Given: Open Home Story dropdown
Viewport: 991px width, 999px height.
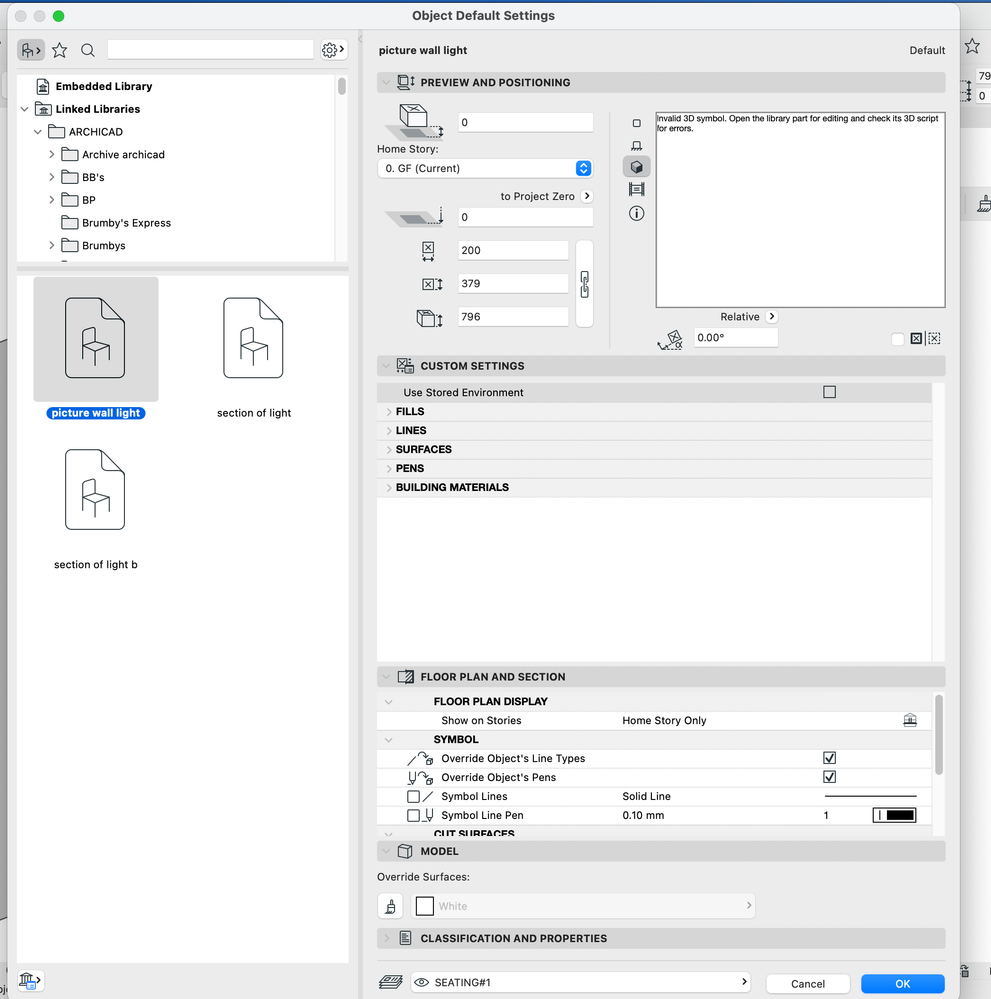Looking at the screenshot, I should 486,168.
